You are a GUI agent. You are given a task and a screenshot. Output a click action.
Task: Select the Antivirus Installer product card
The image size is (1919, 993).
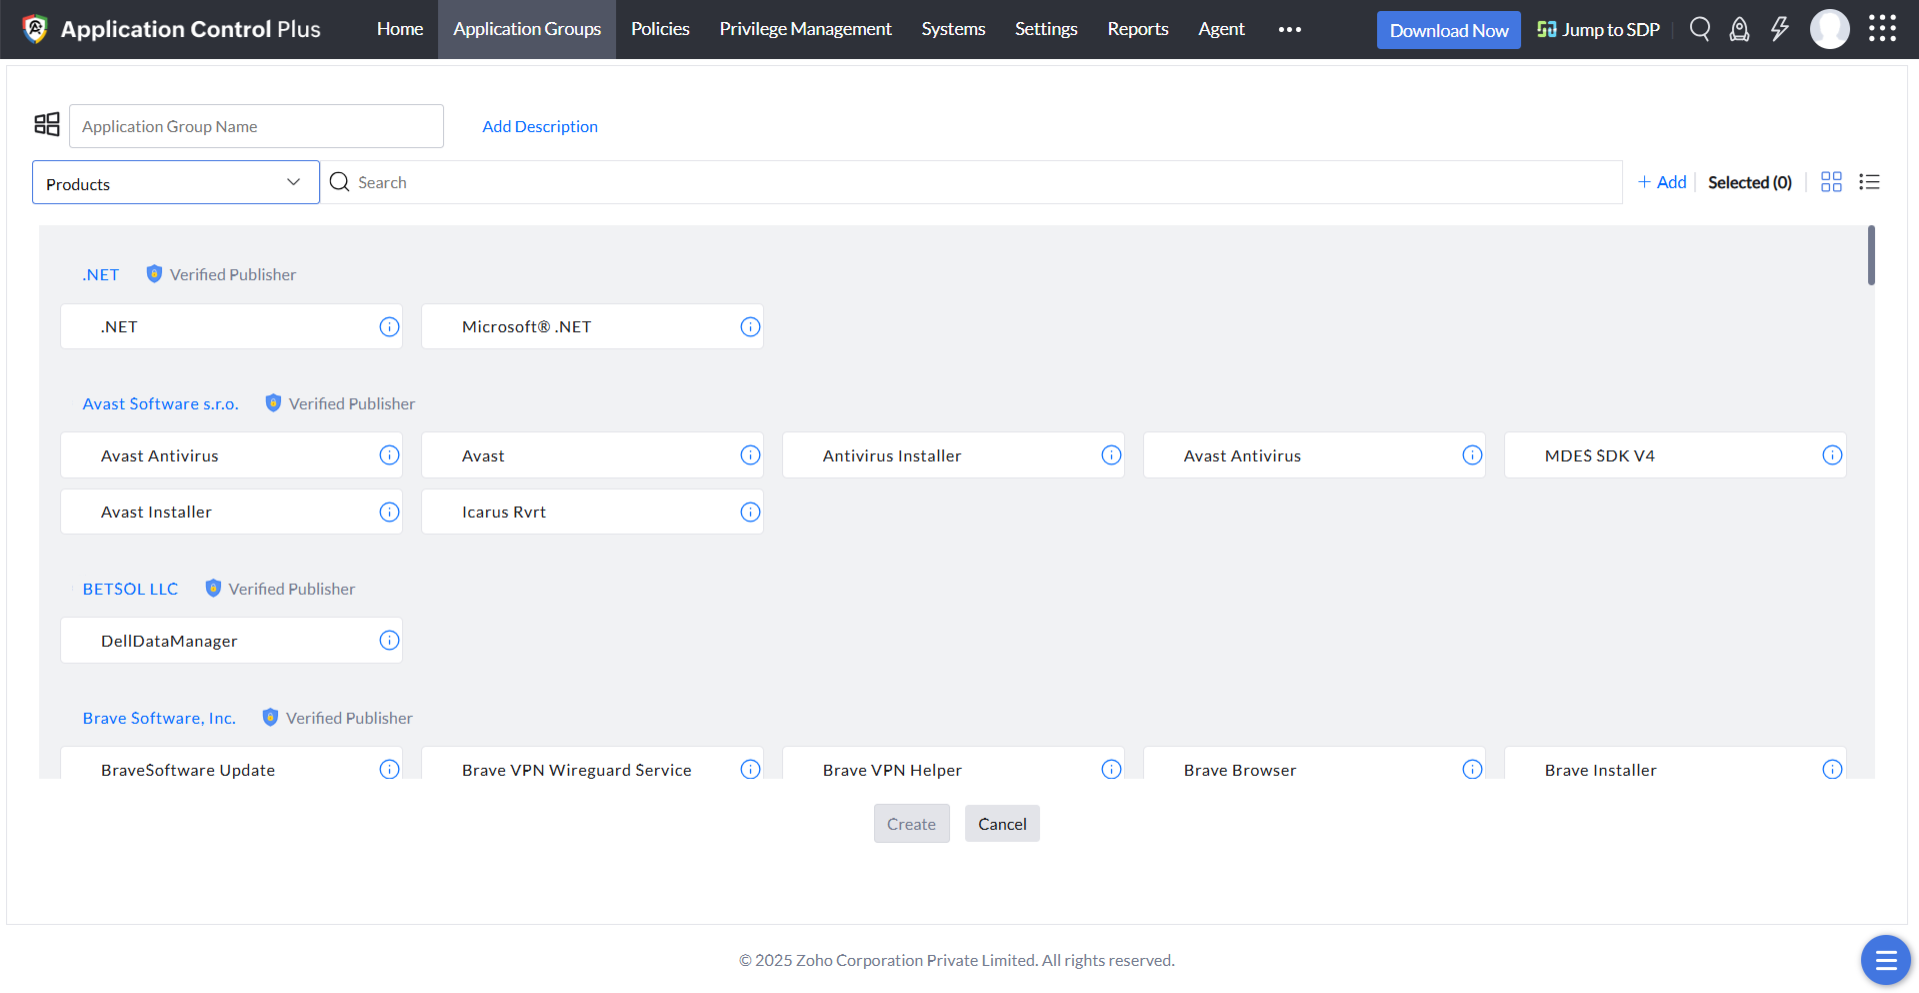pyautogui.click(x=953, y=455)
